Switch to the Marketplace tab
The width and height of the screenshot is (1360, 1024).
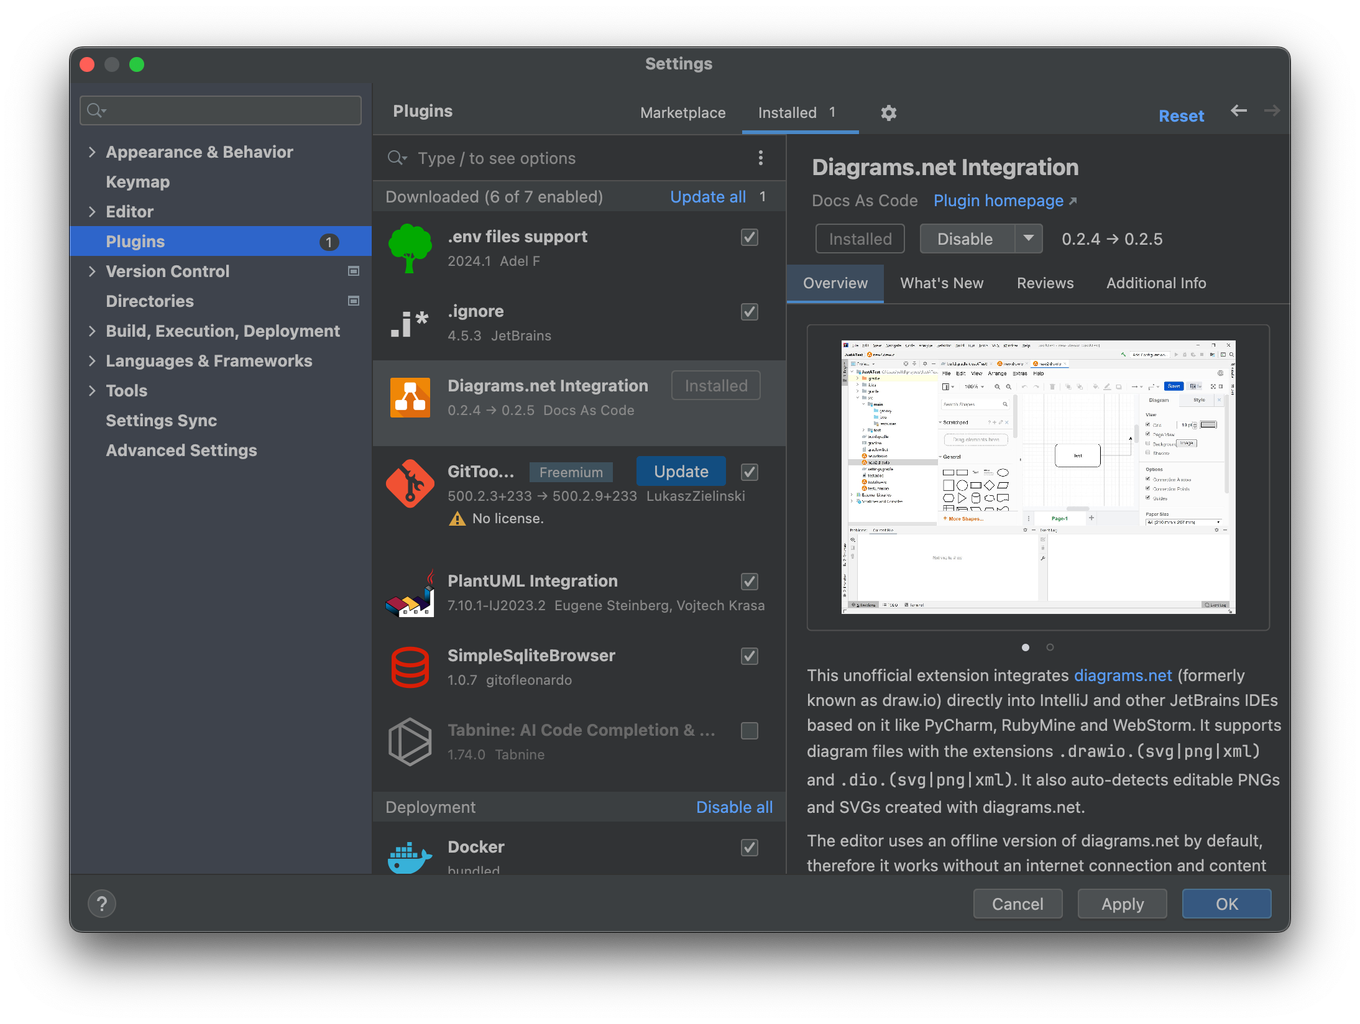pos(683,113)
